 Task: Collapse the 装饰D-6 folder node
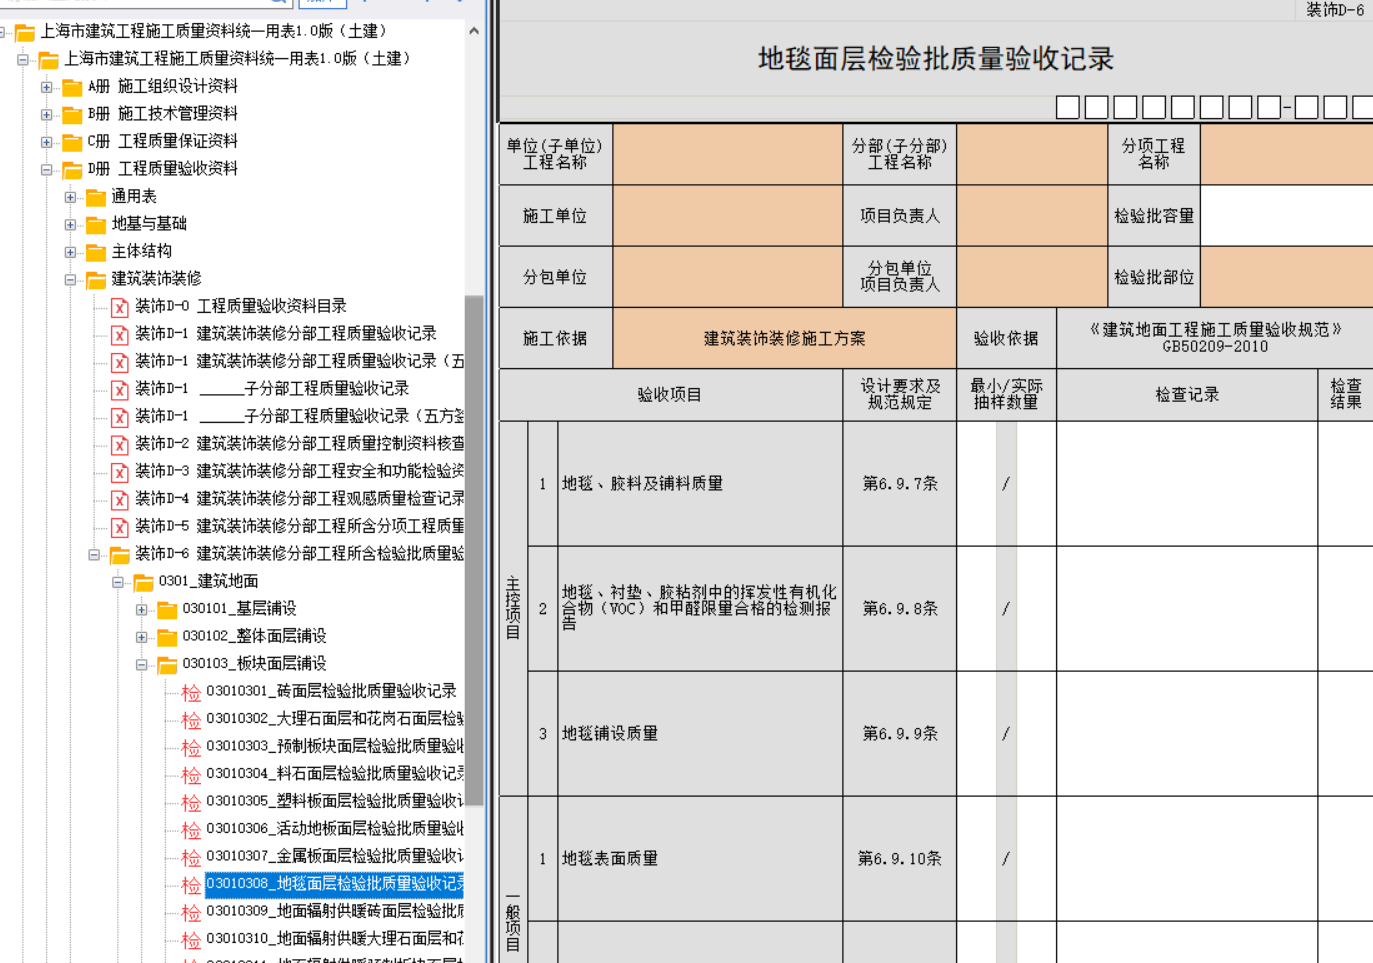click(94, 555)
